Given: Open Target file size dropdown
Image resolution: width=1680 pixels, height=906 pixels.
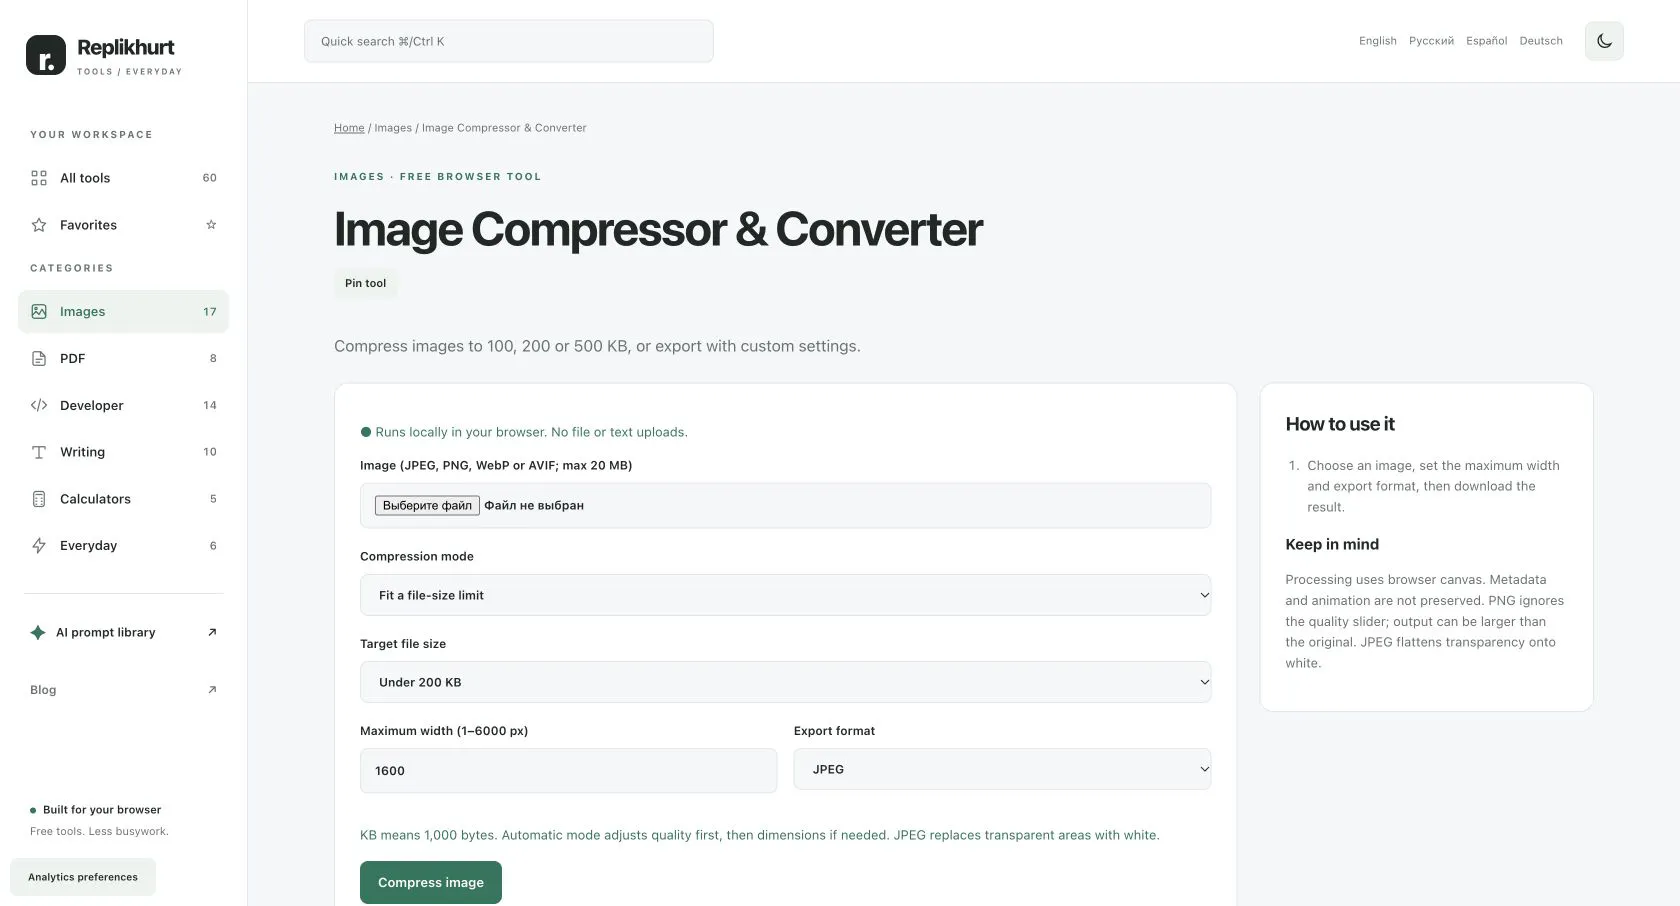Looking at the screenshot, I should [x=785, y=682].
